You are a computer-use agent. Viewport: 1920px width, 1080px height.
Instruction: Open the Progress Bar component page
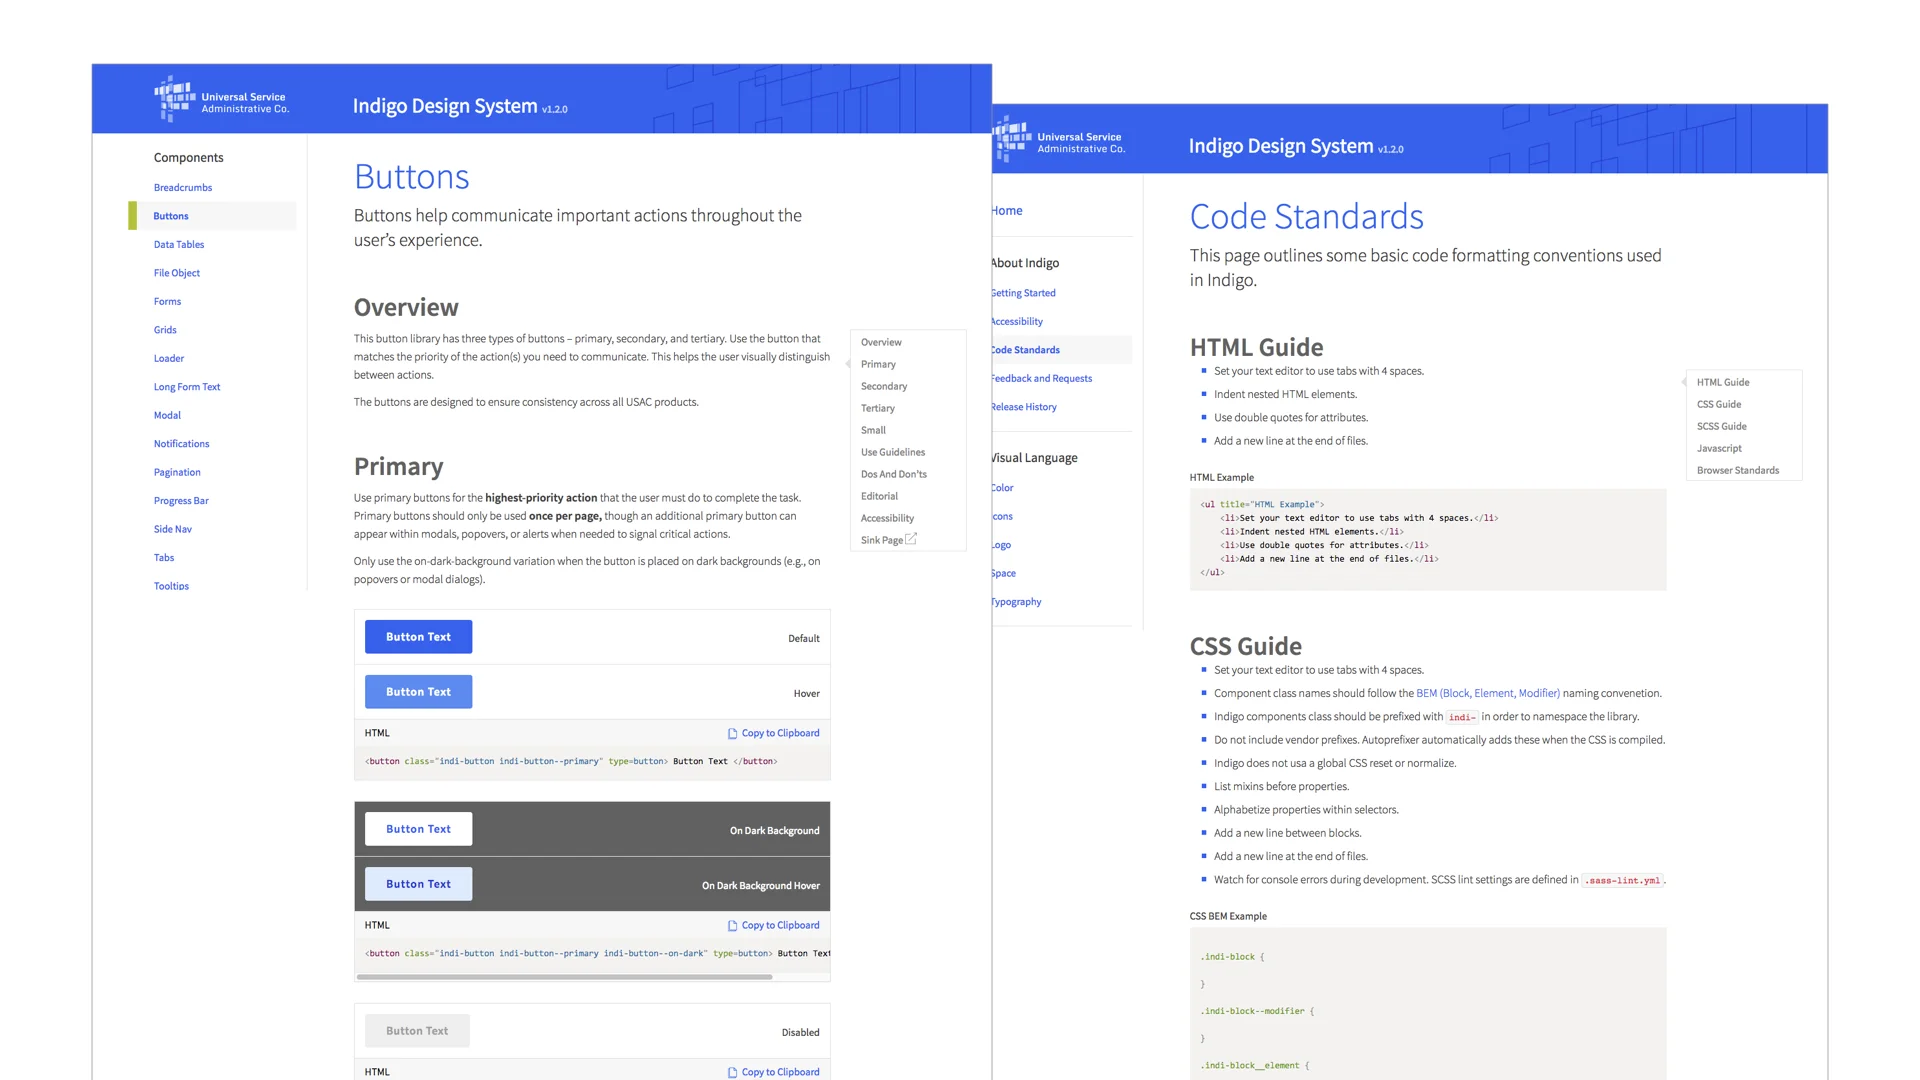pos(181,500)
